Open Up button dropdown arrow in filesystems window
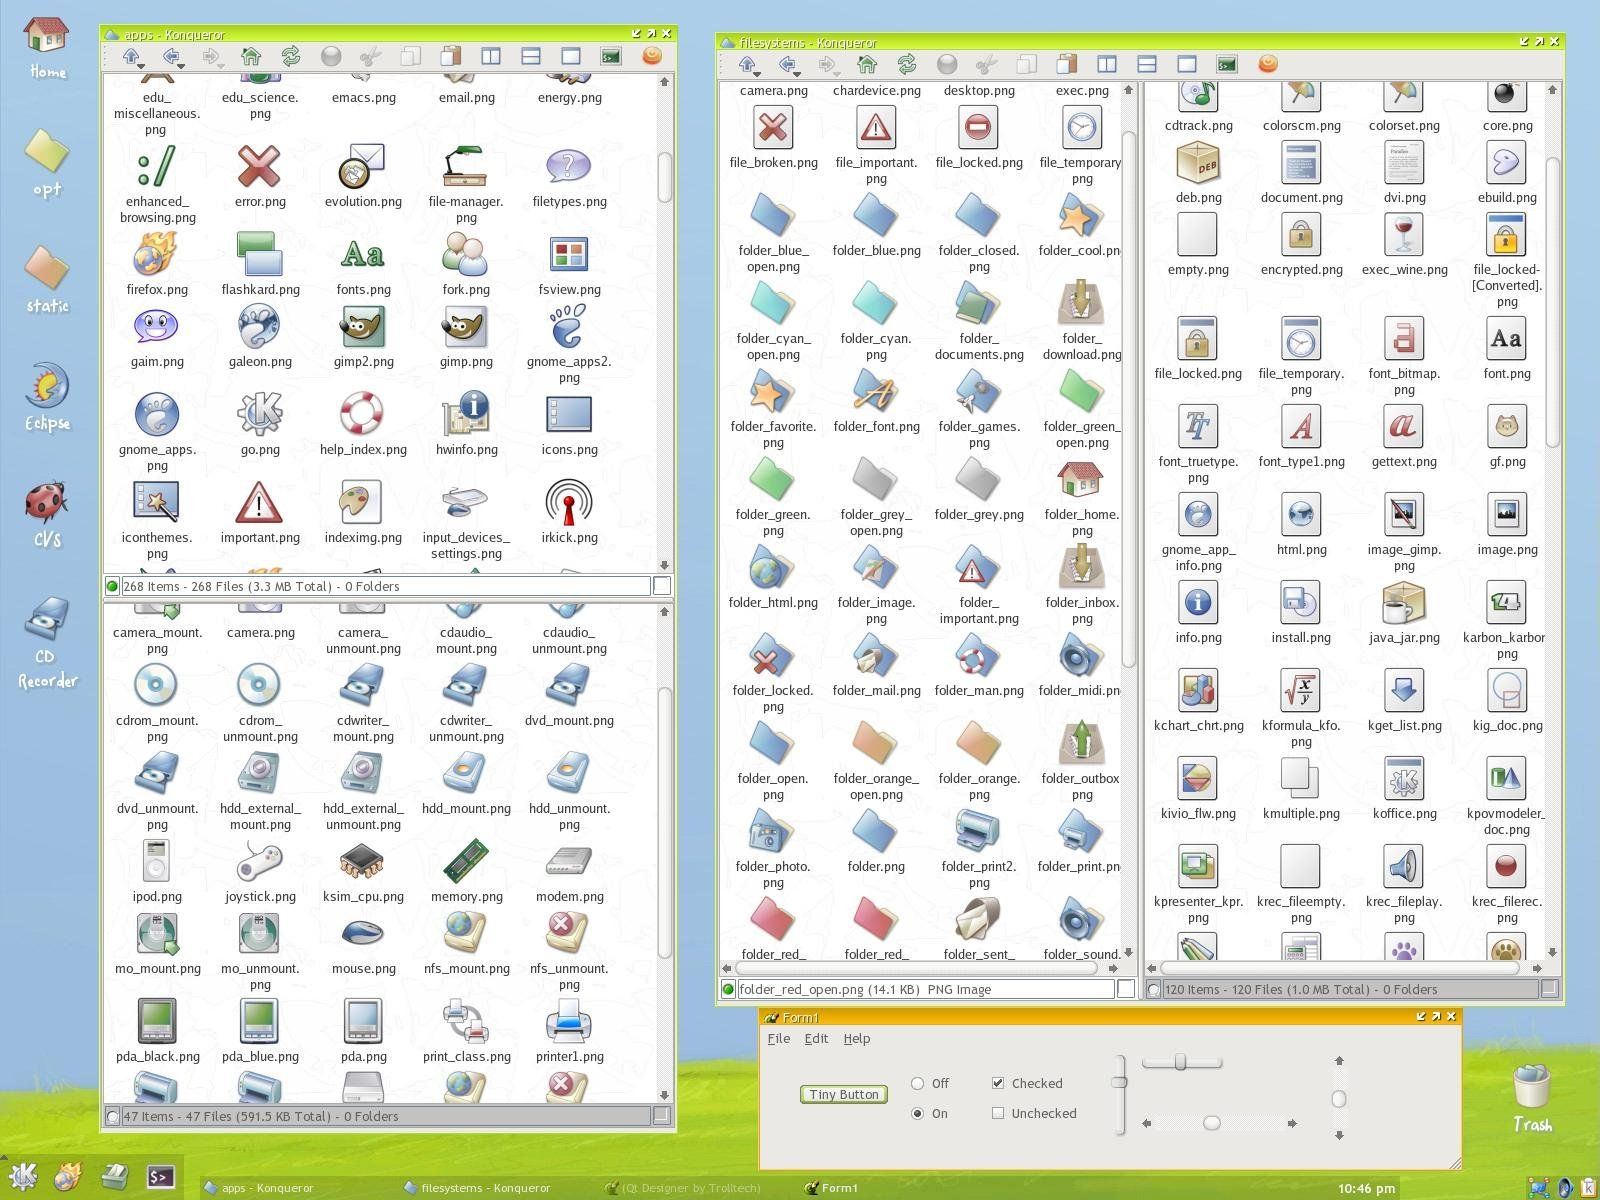Viewport: 1600px width, 1200px height. tap(757, 74)
